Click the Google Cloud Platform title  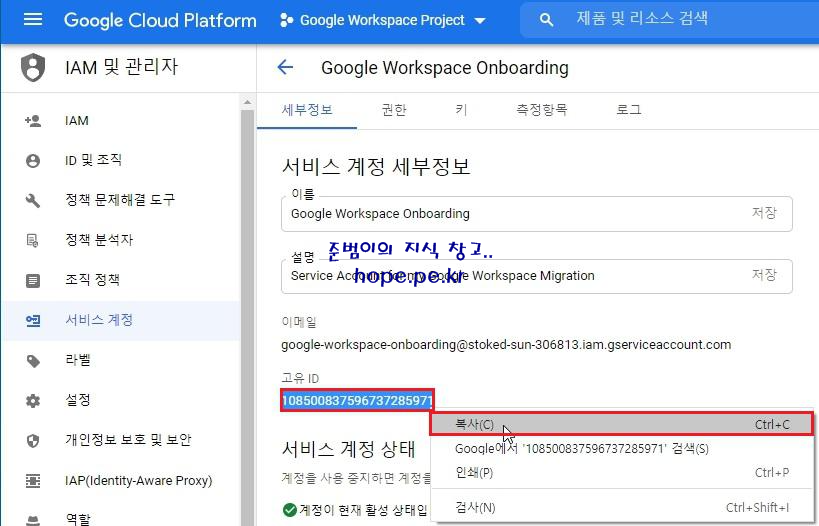160,20
